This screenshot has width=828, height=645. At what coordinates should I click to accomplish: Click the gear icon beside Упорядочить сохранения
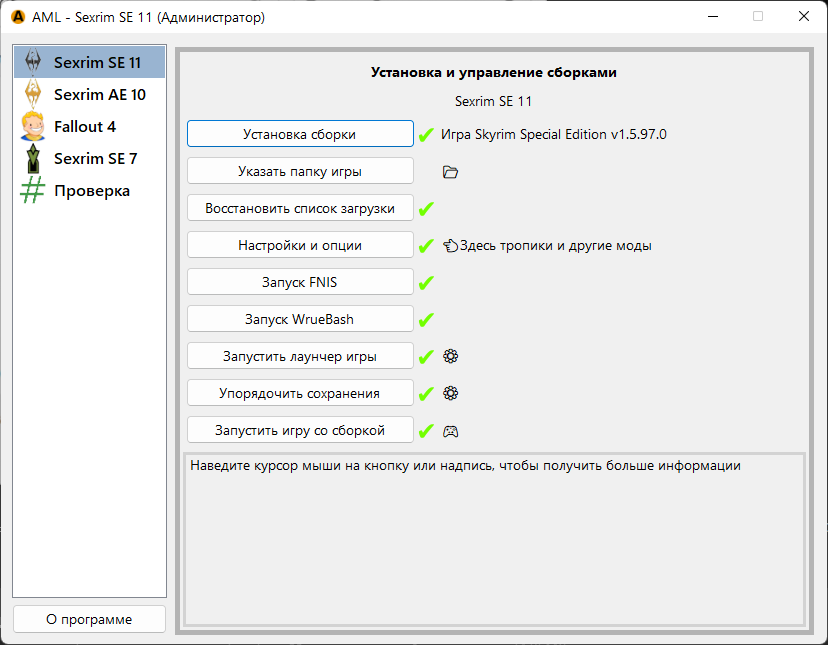(x=450, y=393)
